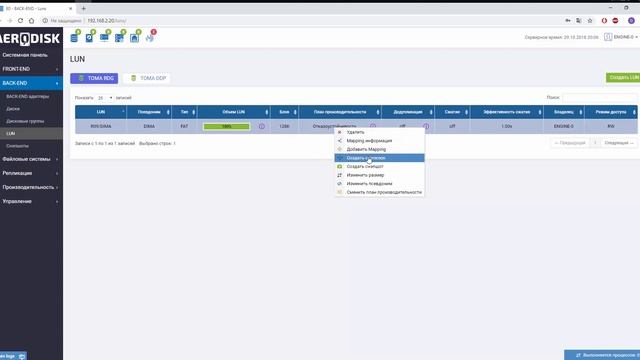Choose the highlighted Создать context menu item
The image size is (640, 360).
(x=380, y=158)
